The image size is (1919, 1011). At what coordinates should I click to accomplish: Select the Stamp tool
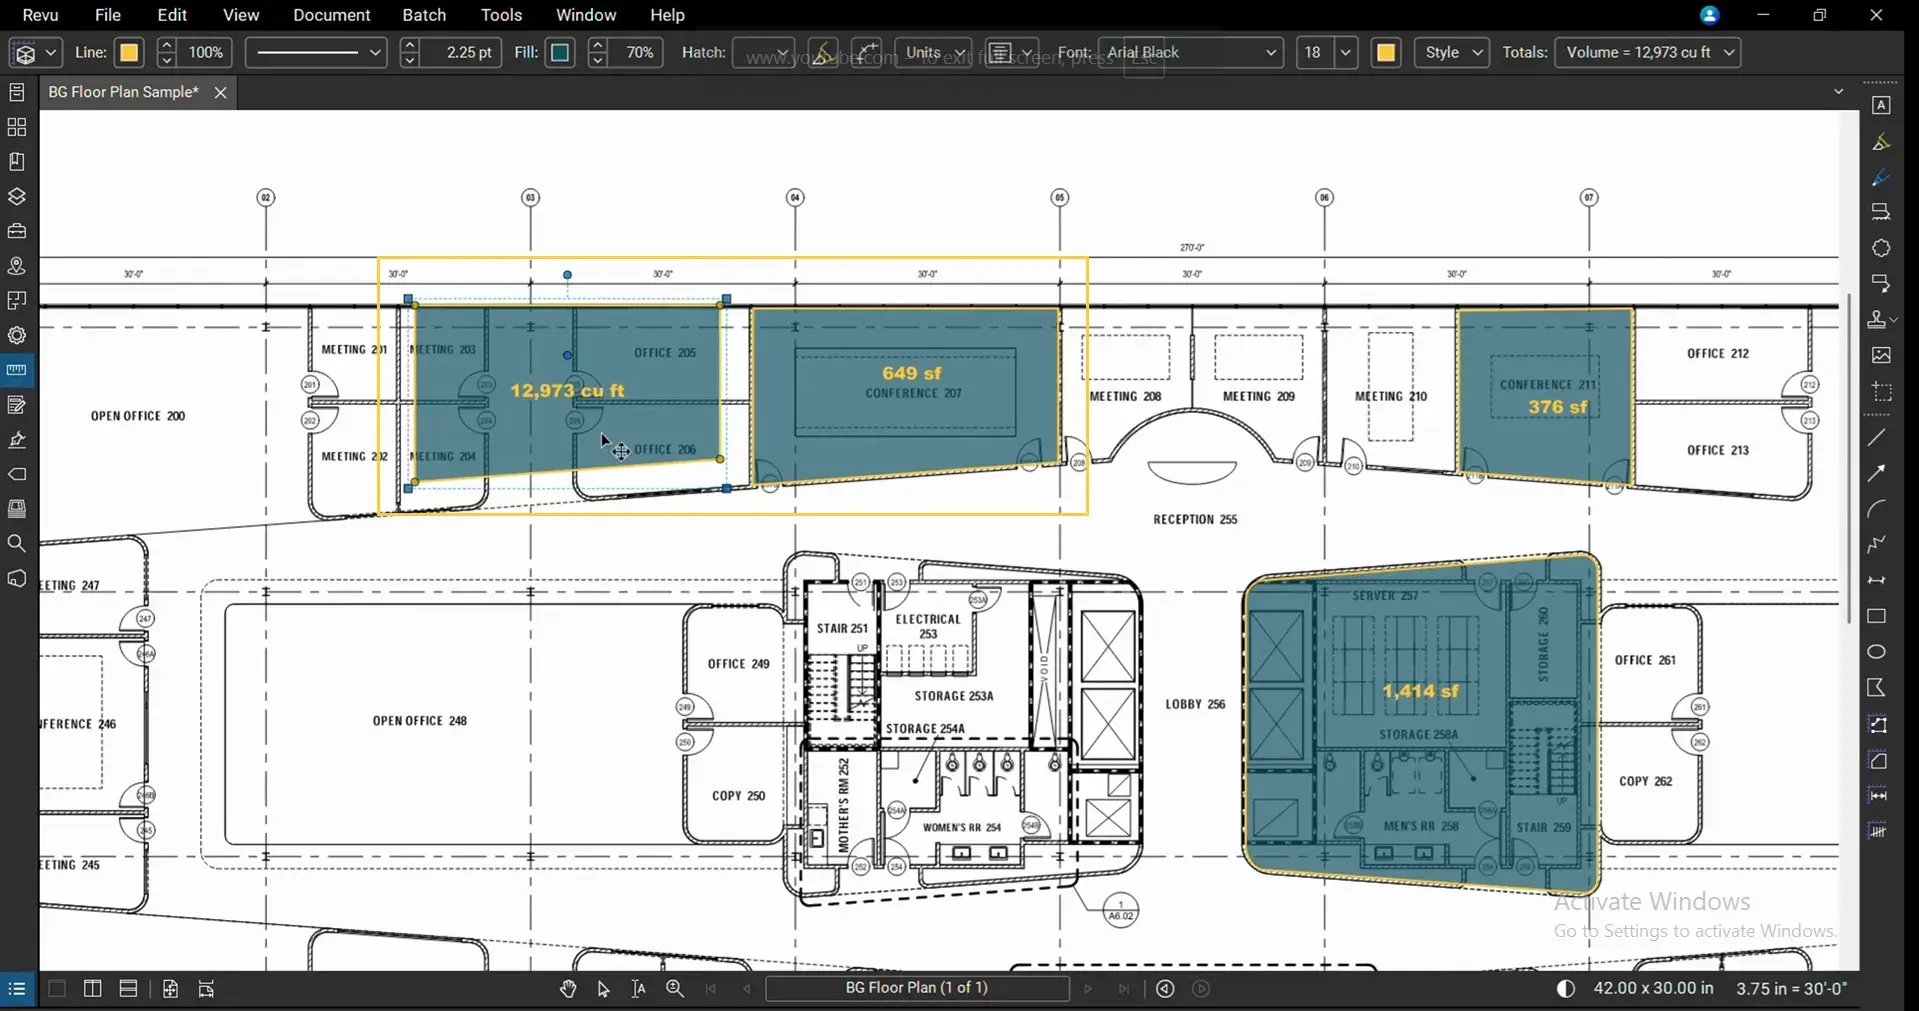pyautogui.click(x=1878, y=319)
